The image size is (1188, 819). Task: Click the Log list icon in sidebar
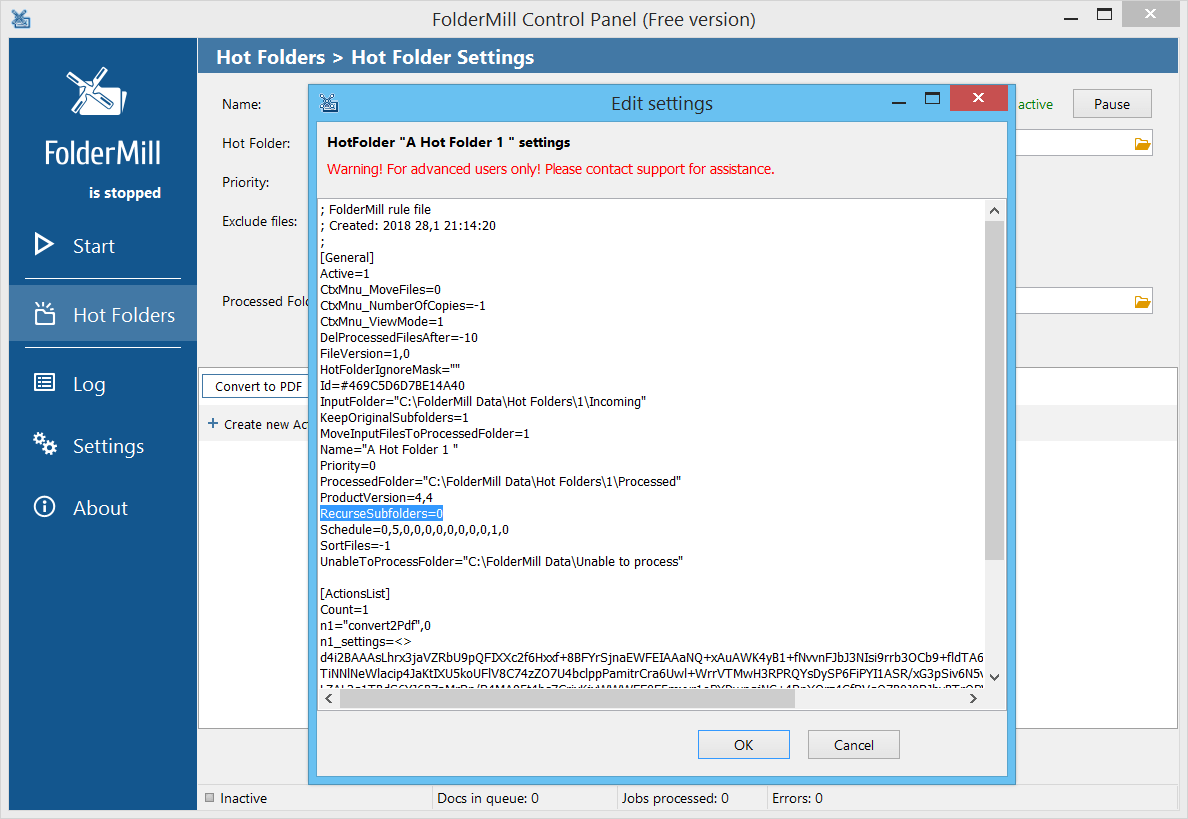pos(45,383)
